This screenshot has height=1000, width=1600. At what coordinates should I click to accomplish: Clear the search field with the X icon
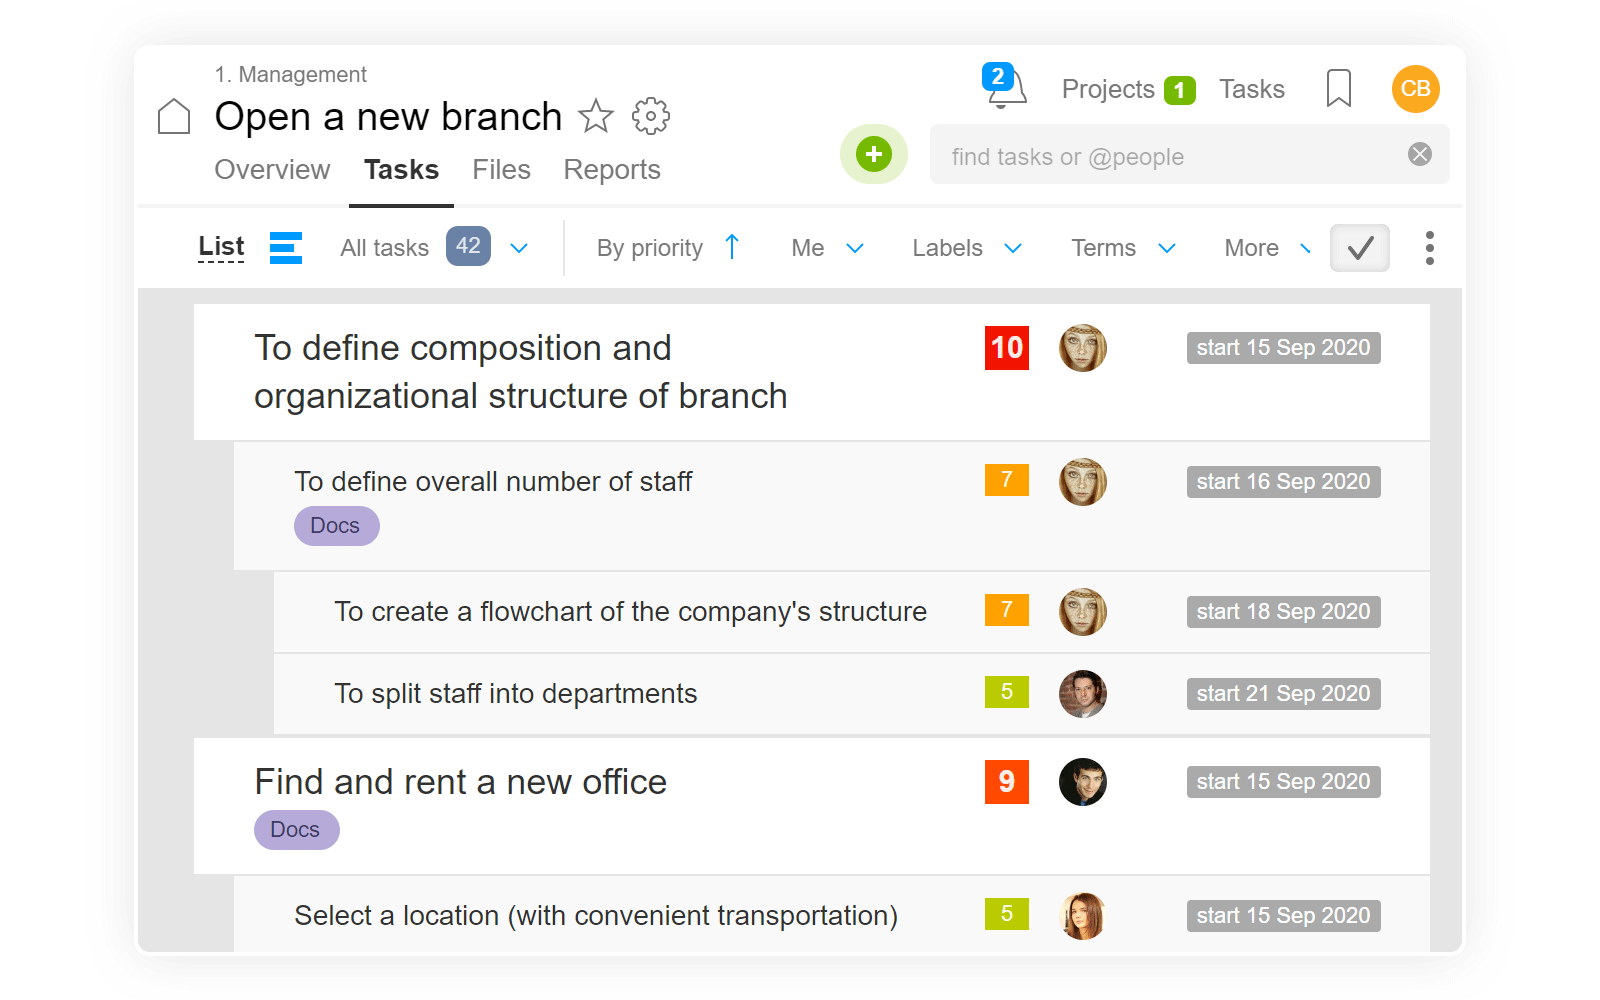pyautogui.click(x=1420, y=153)
